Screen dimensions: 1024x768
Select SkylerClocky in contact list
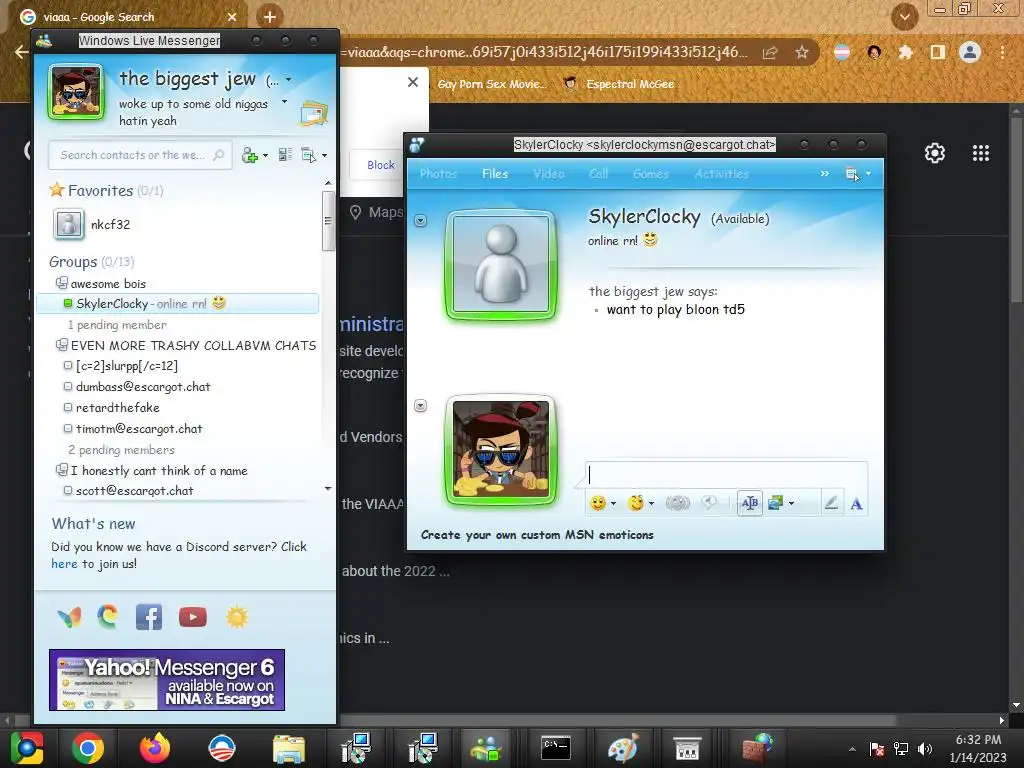pos(178,304)
